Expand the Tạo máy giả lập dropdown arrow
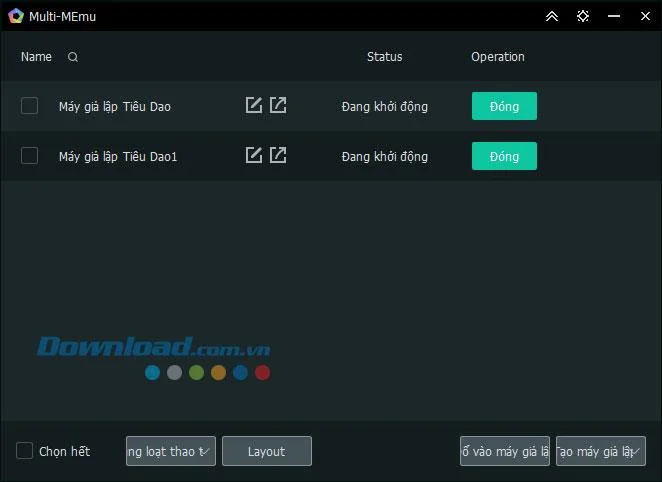This screenshot has width=662, height=482. point(636,451)
